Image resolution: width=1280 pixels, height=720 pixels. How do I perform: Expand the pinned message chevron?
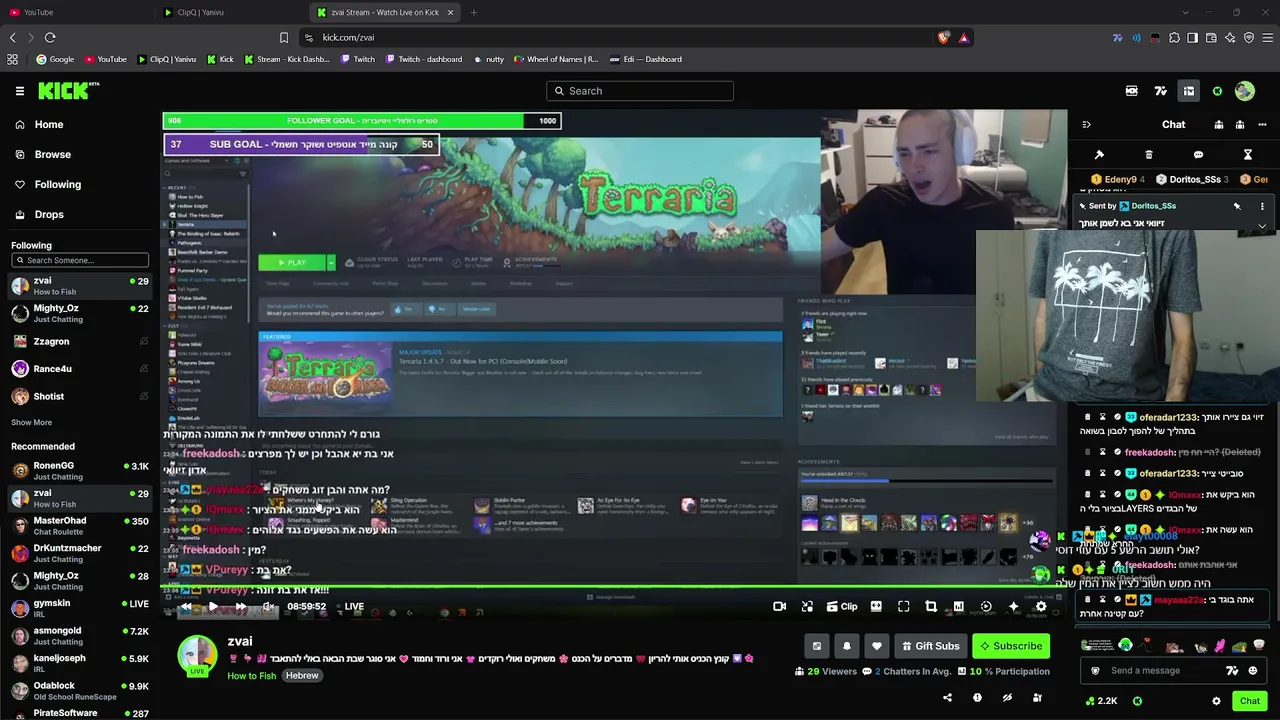coord(1262,226)
